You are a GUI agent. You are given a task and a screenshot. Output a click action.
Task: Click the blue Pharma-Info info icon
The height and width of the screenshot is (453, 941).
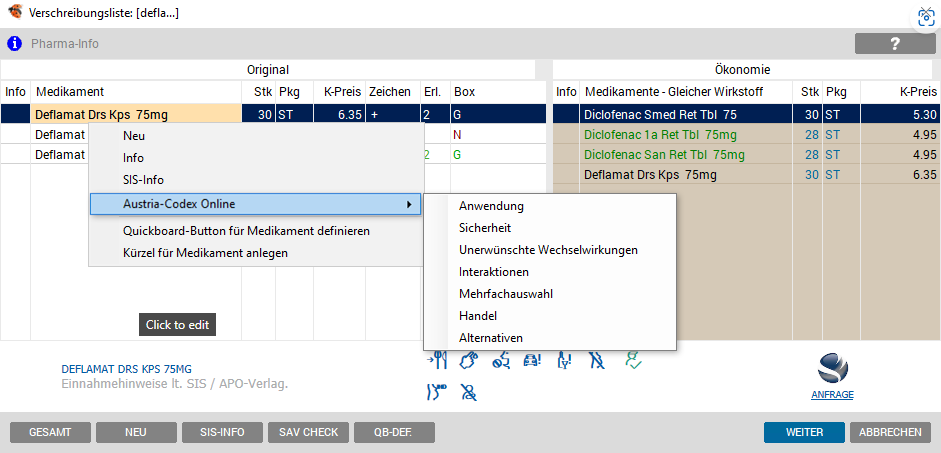14,44
